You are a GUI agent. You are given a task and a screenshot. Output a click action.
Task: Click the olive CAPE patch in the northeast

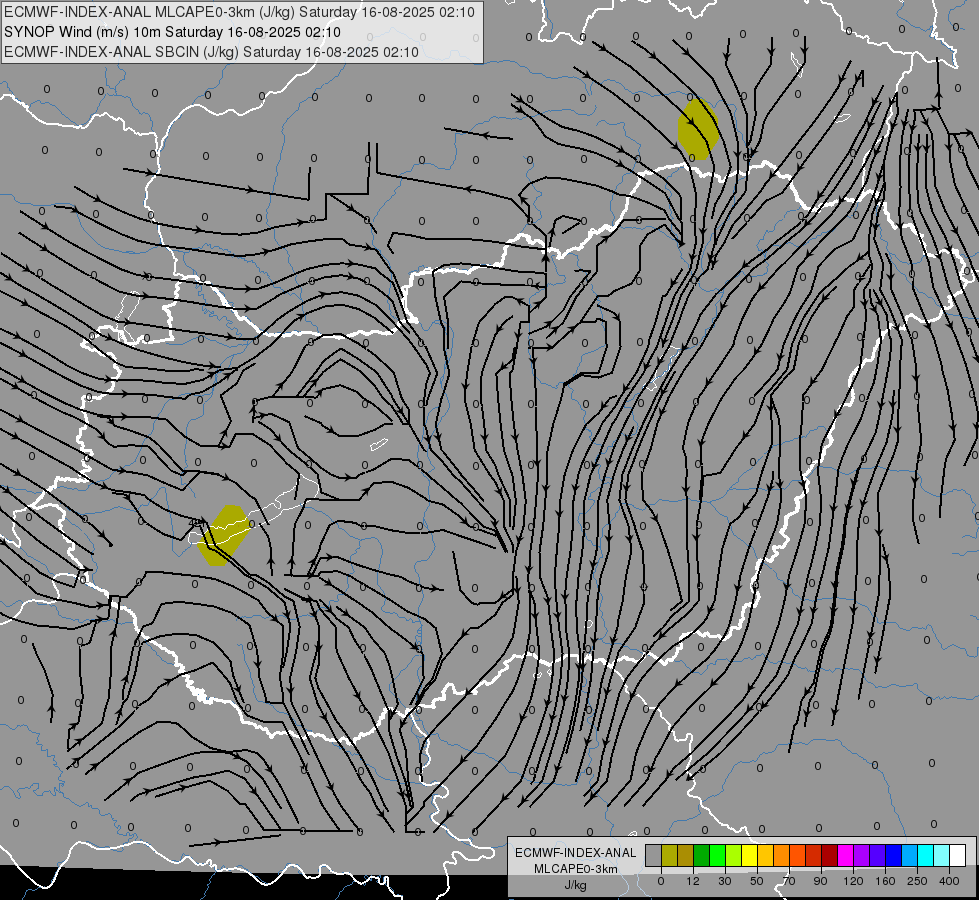click(698, 129)
